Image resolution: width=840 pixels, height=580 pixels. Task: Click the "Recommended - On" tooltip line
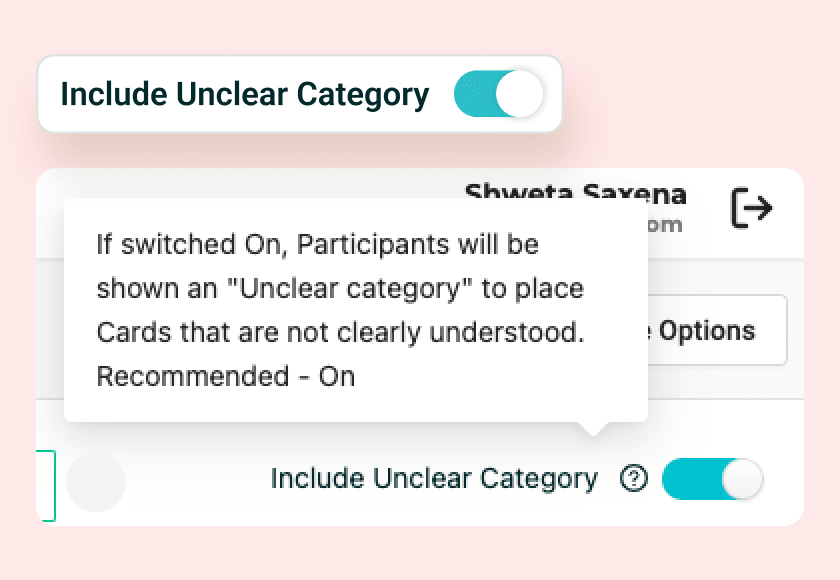226,377
